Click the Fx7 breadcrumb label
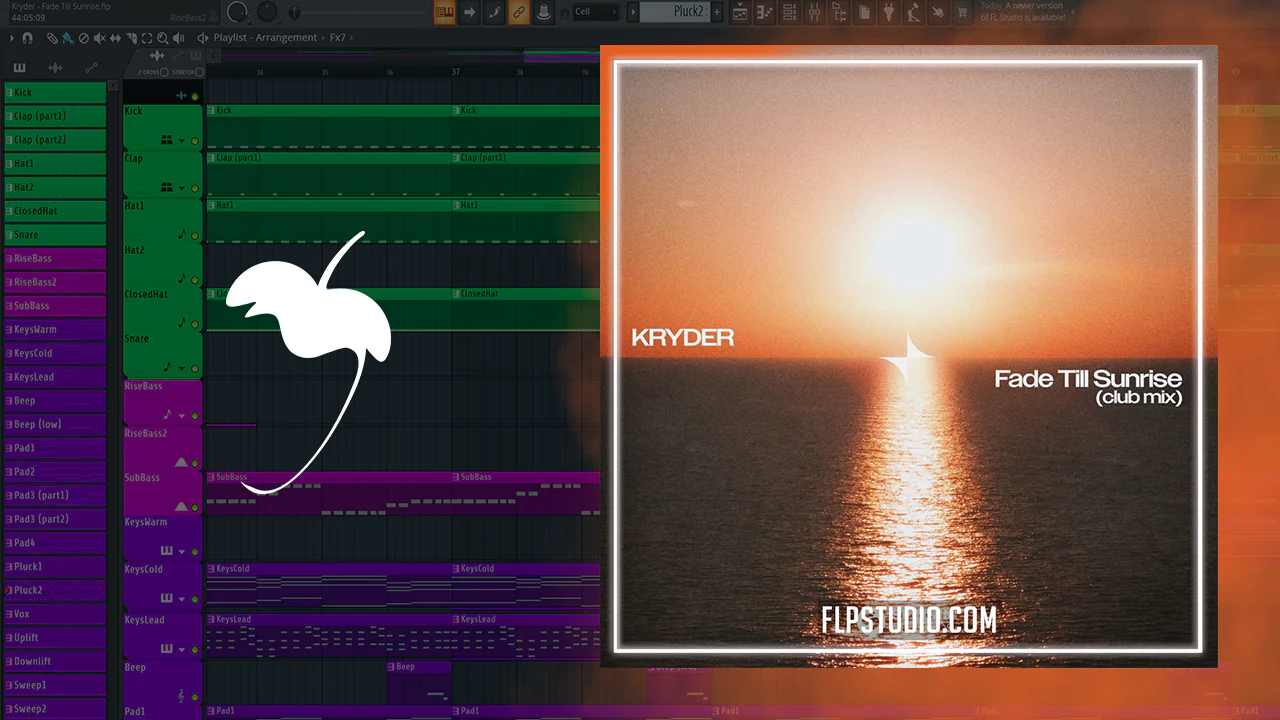This screenshot has height=720, width=1280. pos(338,38)
